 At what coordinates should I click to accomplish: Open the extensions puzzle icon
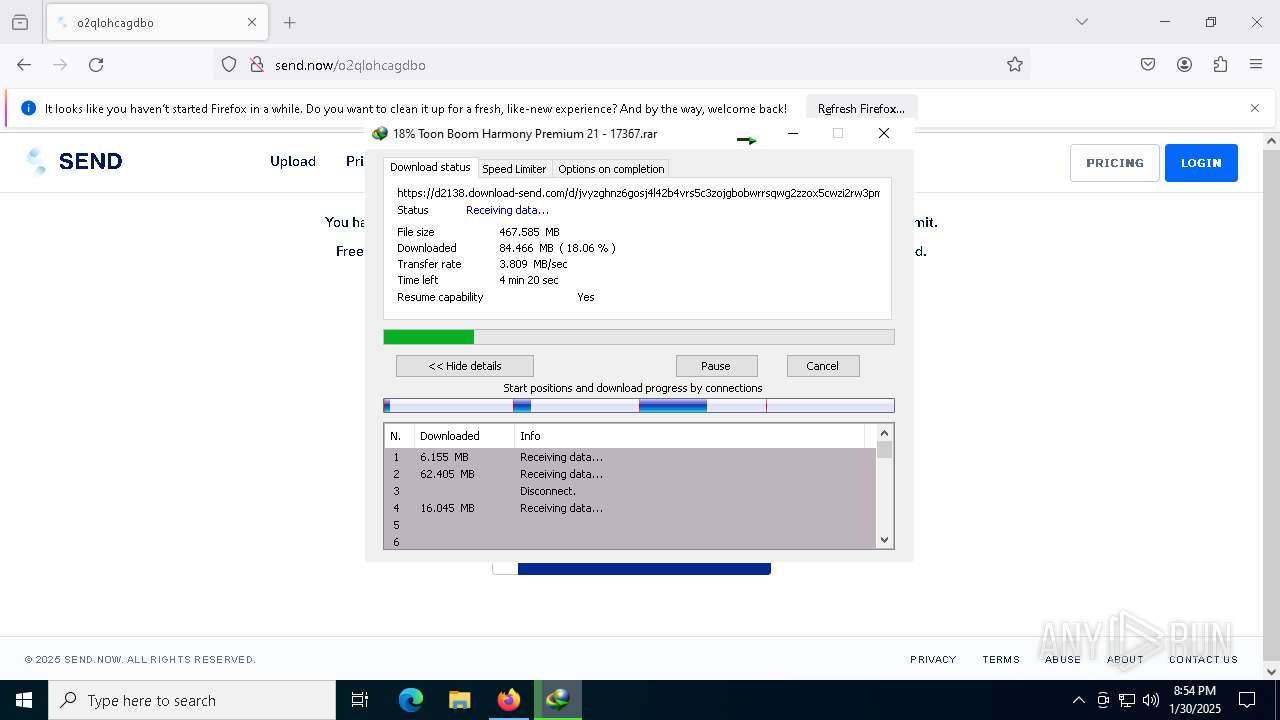[x=1220, y=65]
